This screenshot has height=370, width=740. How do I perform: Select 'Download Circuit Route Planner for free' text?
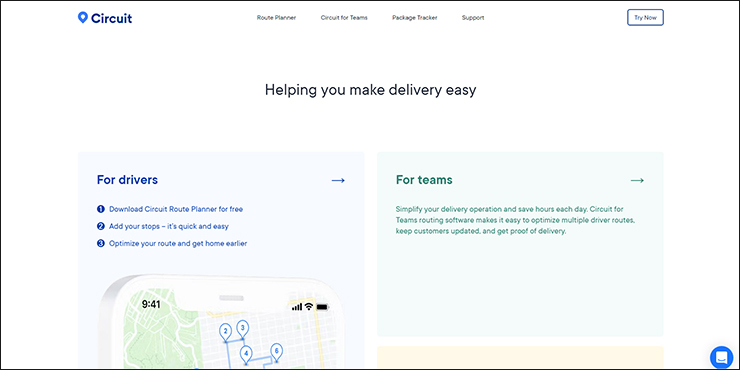176,209
